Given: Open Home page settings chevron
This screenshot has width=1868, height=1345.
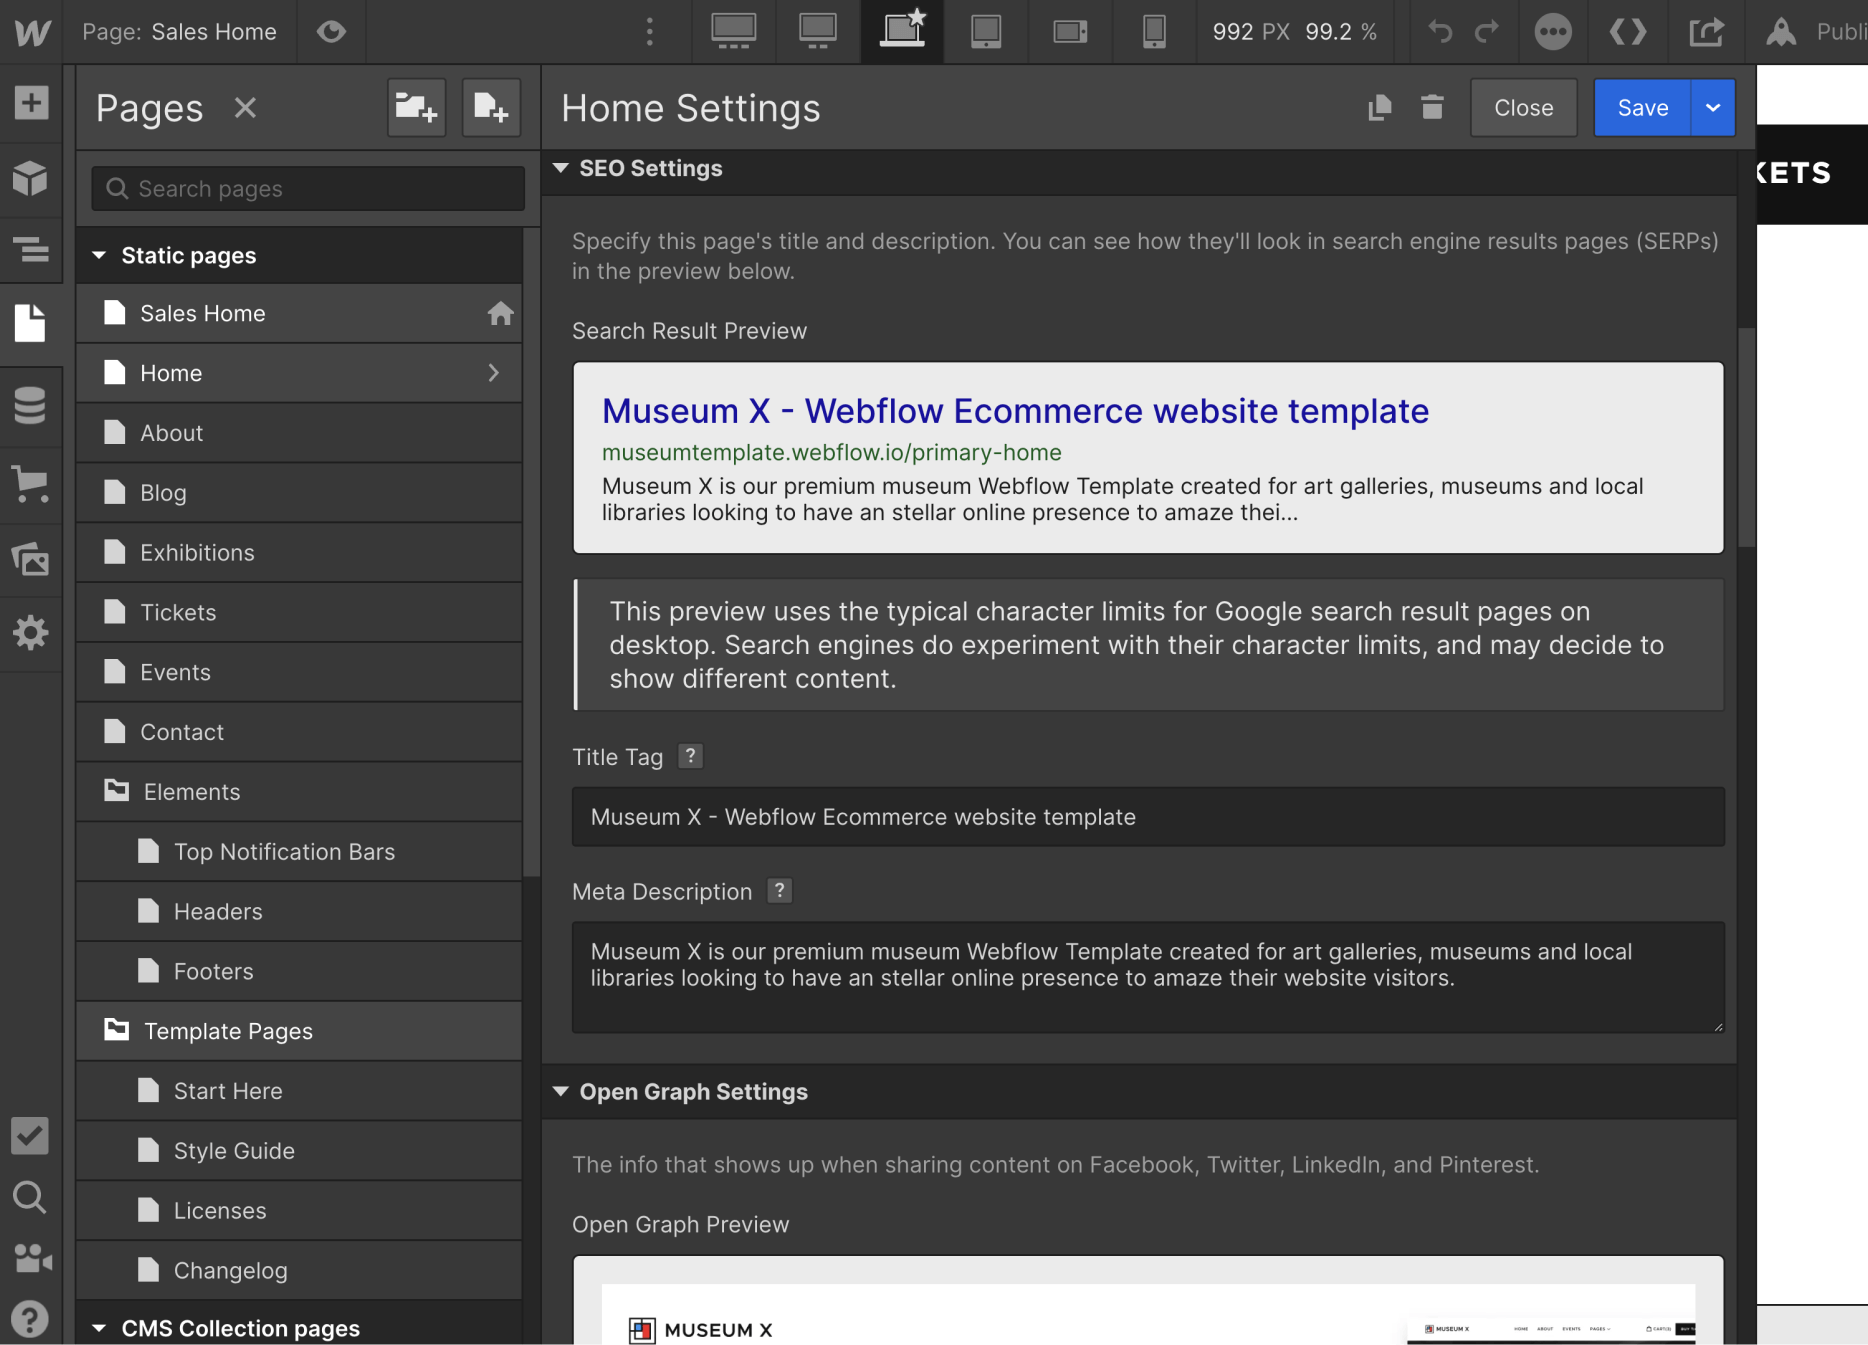Looking at the screenshot, I should 494,373.
